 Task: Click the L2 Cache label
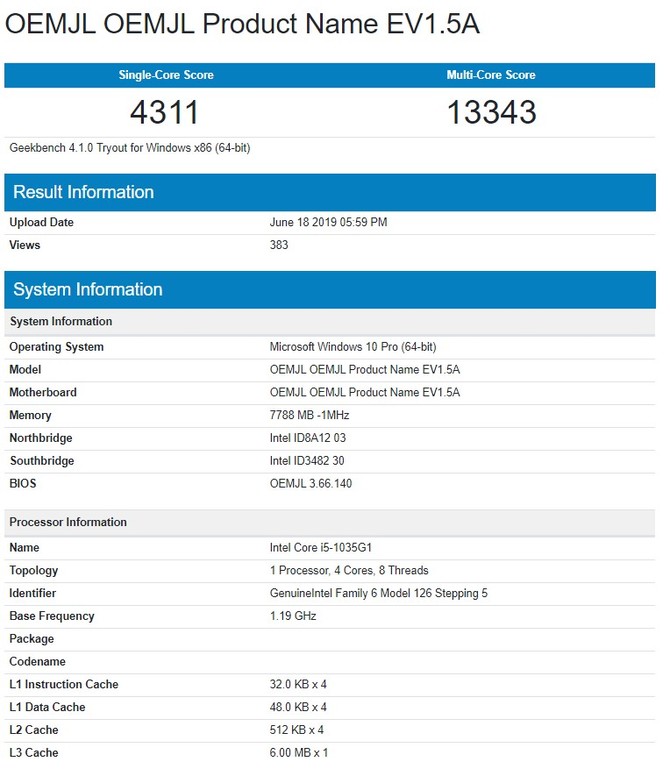[x=34, y=730]
